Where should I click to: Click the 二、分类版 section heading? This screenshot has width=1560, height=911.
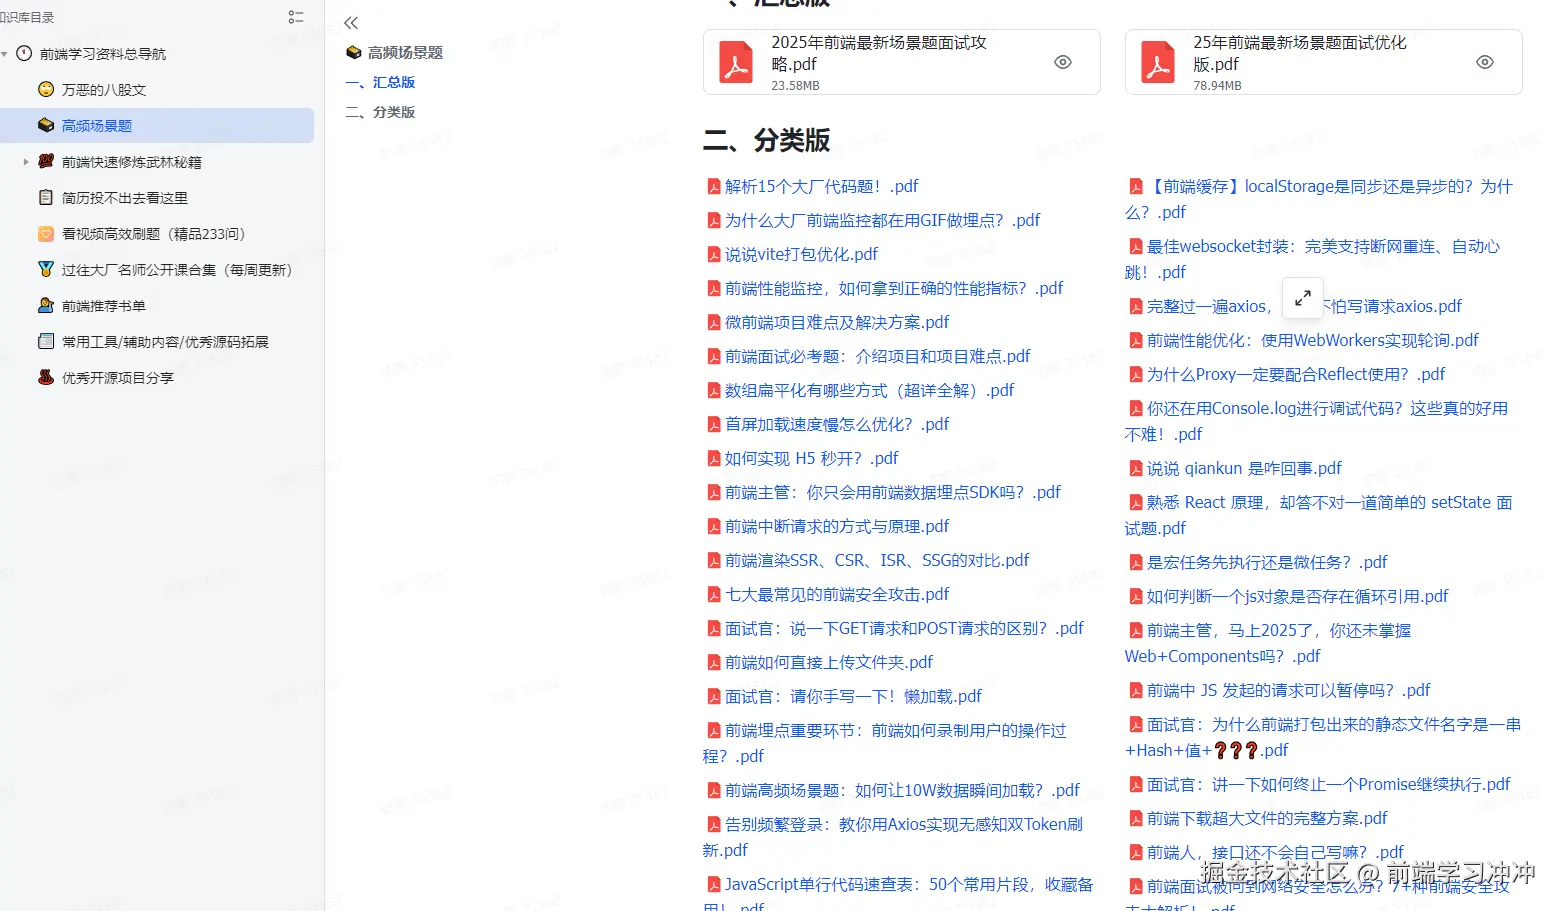[x=767, y=140]
